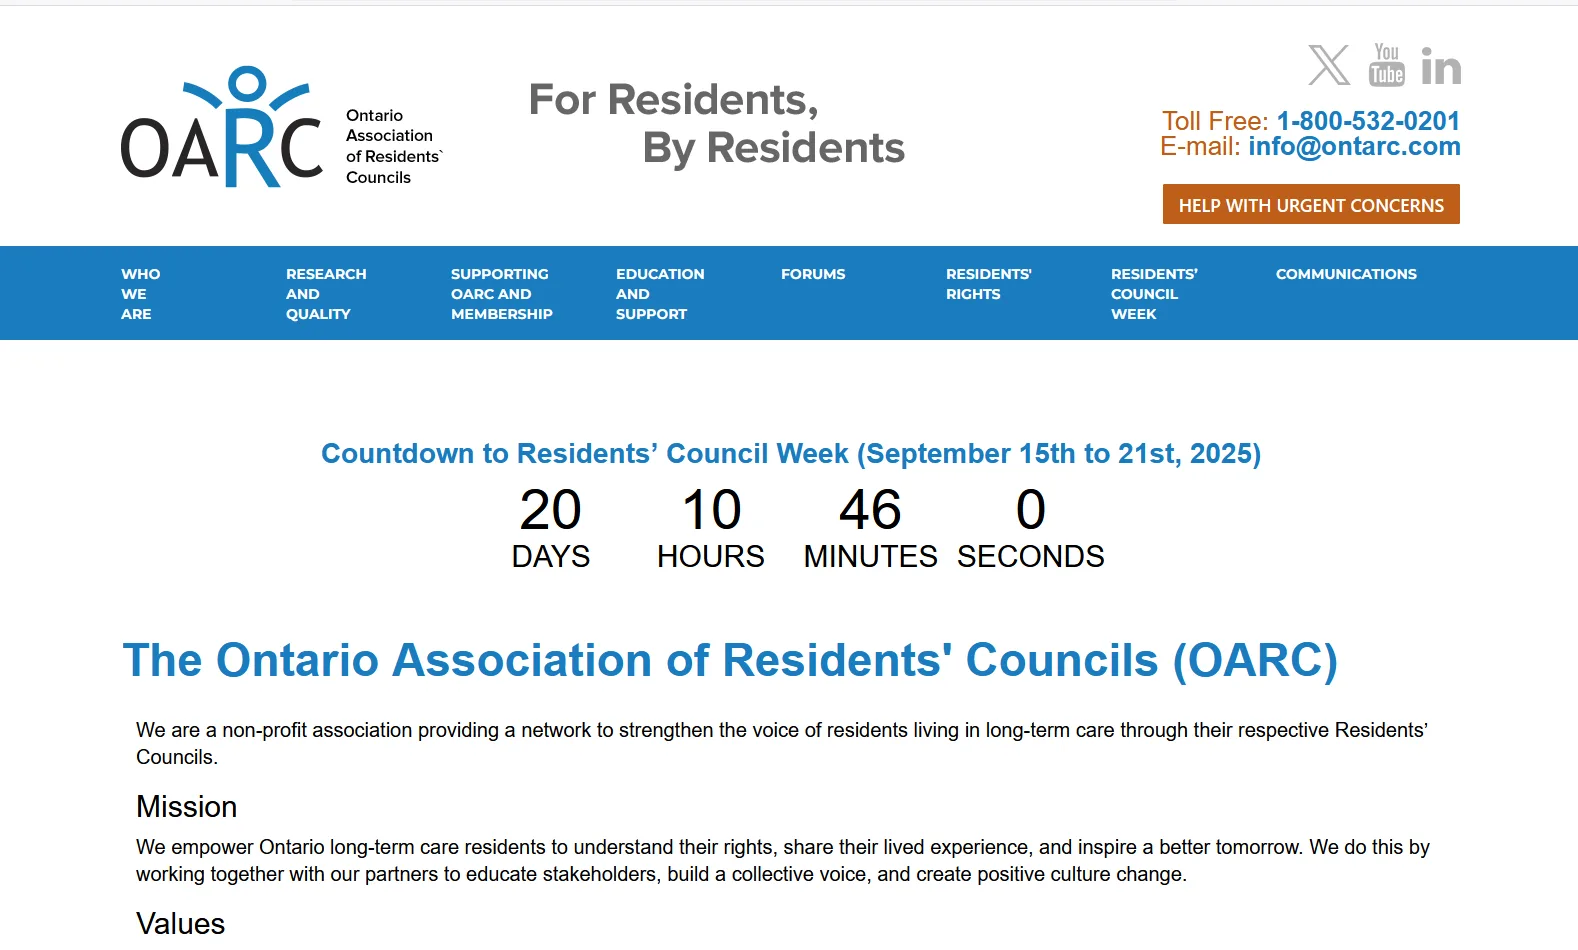This screenshot has height=950, width=1578.
Task: Click the "For Residents, By Residents" tagline
Action: [x=716, y=124]
